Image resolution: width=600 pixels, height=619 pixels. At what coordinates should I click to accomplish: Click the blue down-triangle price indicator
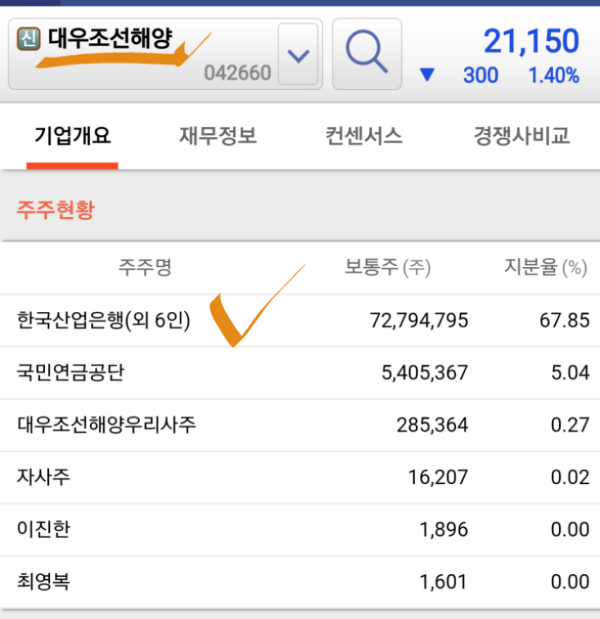pyautogui.click(x=427, y=75)
